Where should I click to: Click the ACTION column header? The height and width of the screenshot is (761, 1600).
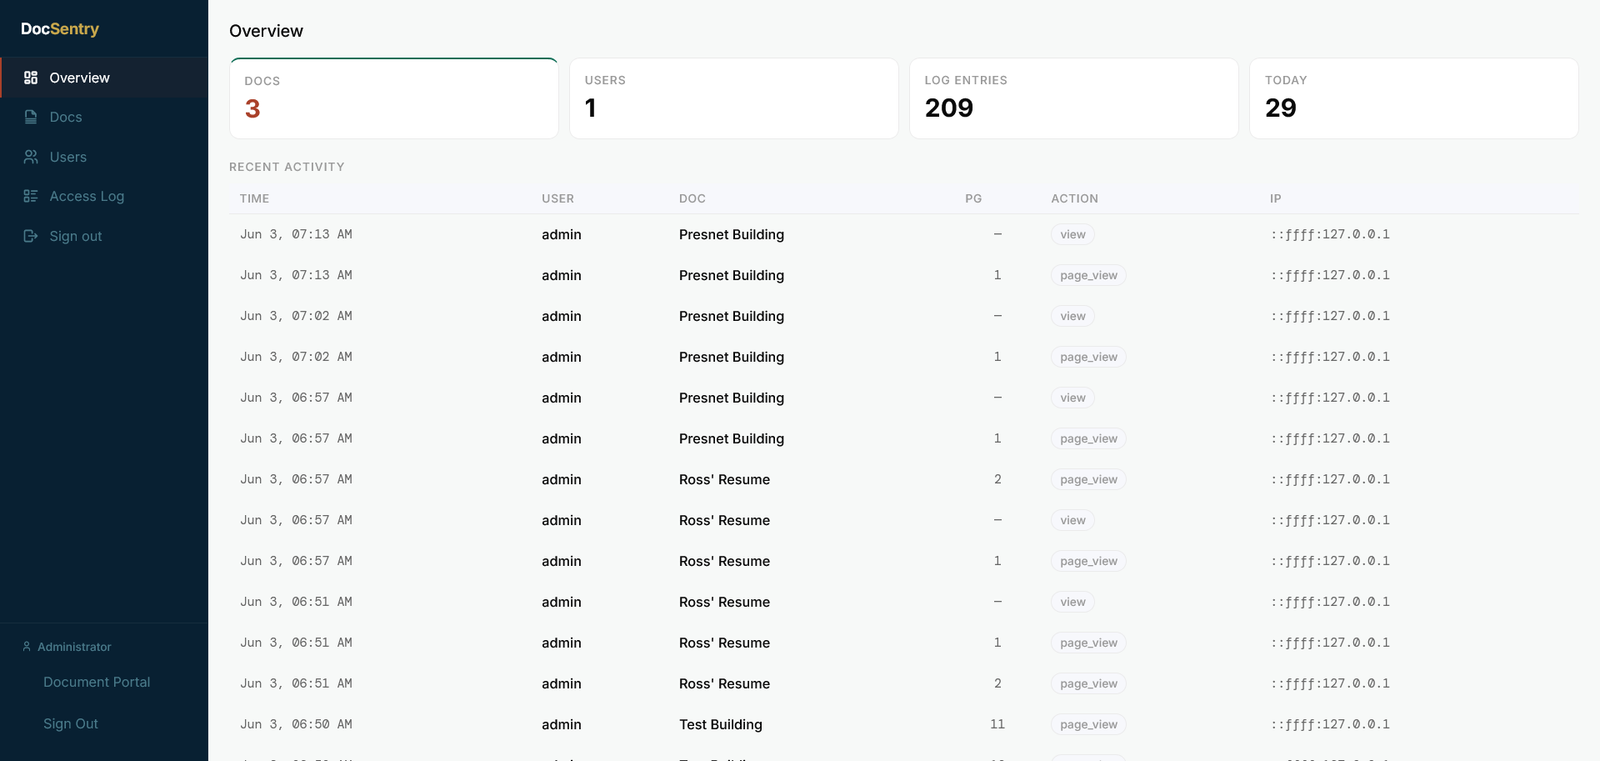pyautogui.click(x=1075, y=199)
